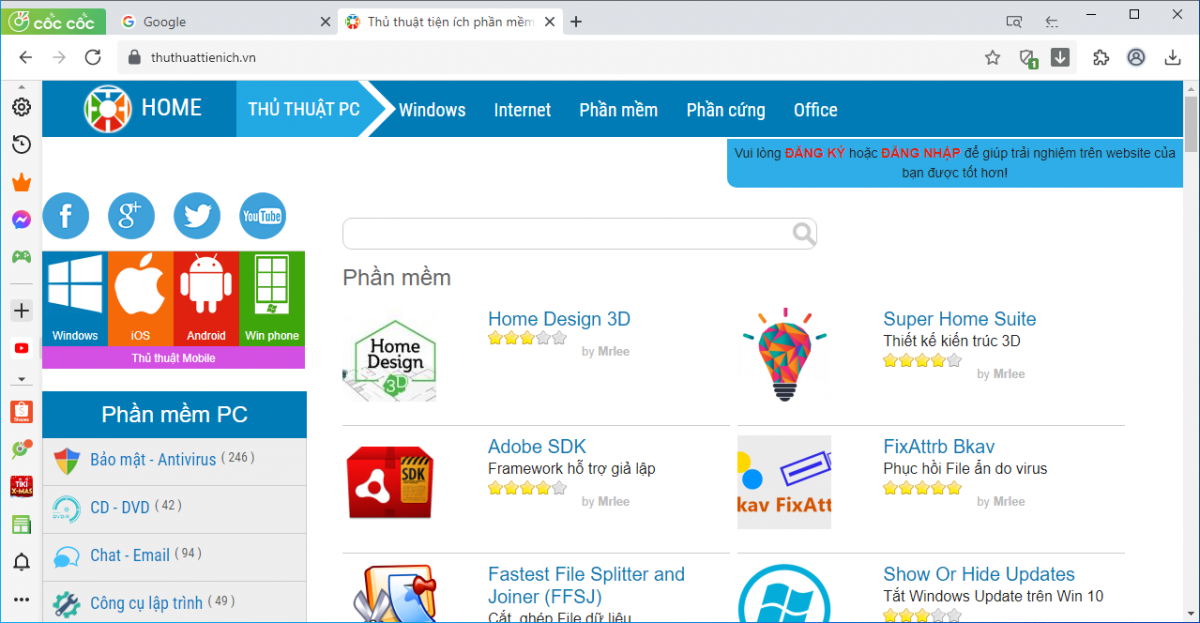The image size is (1200, 623).
Task: Open Cốc Cốc sidebar settings gear
Action: (21, 107)
